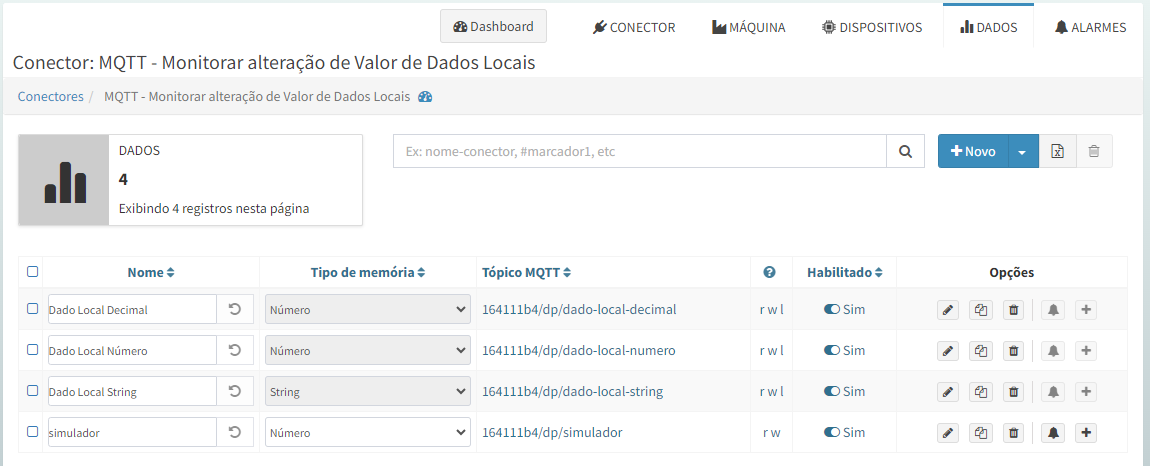Switch to the MÁQUINA tab
This screenshot has width=1150, height=466.
point(749,28)
